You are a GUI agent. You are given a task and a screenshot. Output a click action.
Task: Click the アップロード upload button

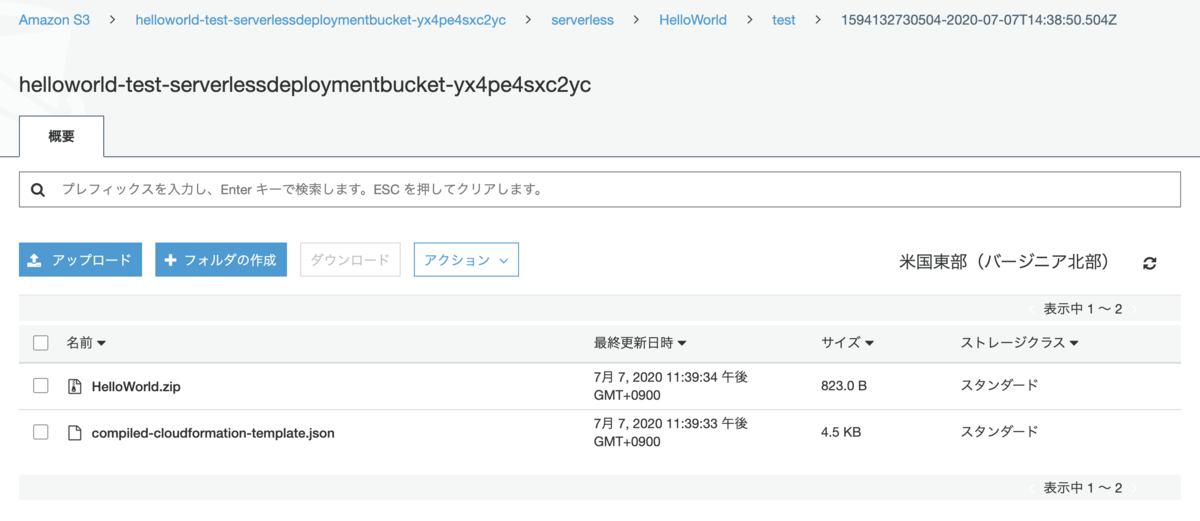pos(80,260)
